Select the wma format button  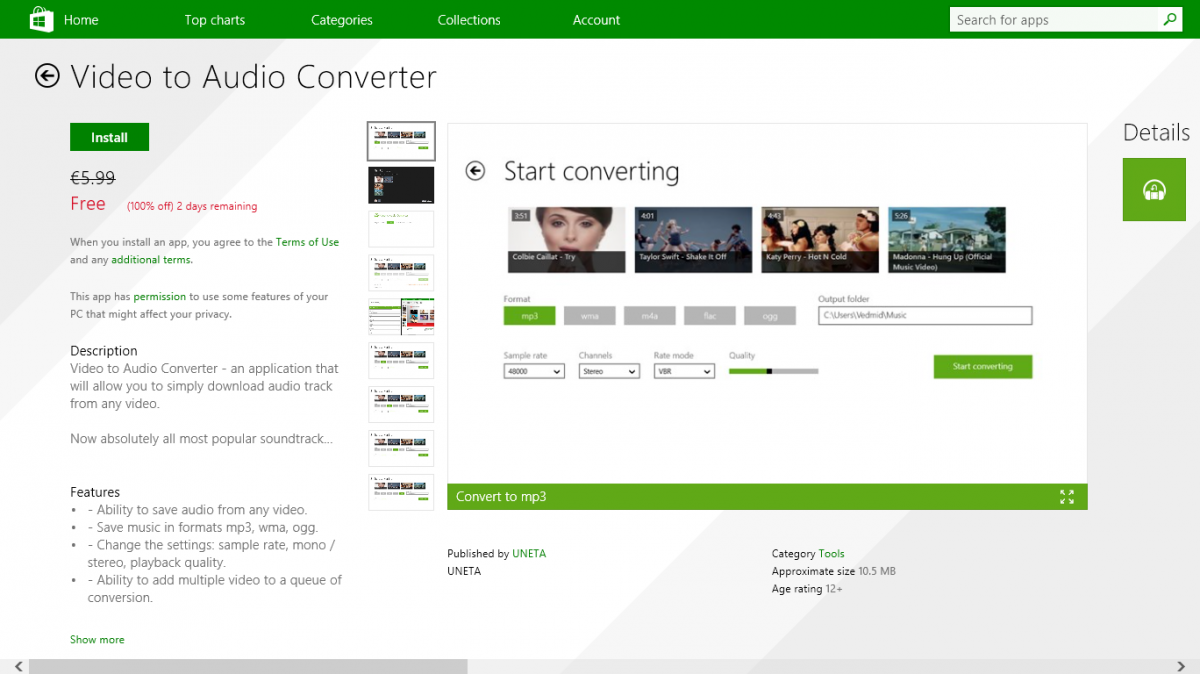589,316
